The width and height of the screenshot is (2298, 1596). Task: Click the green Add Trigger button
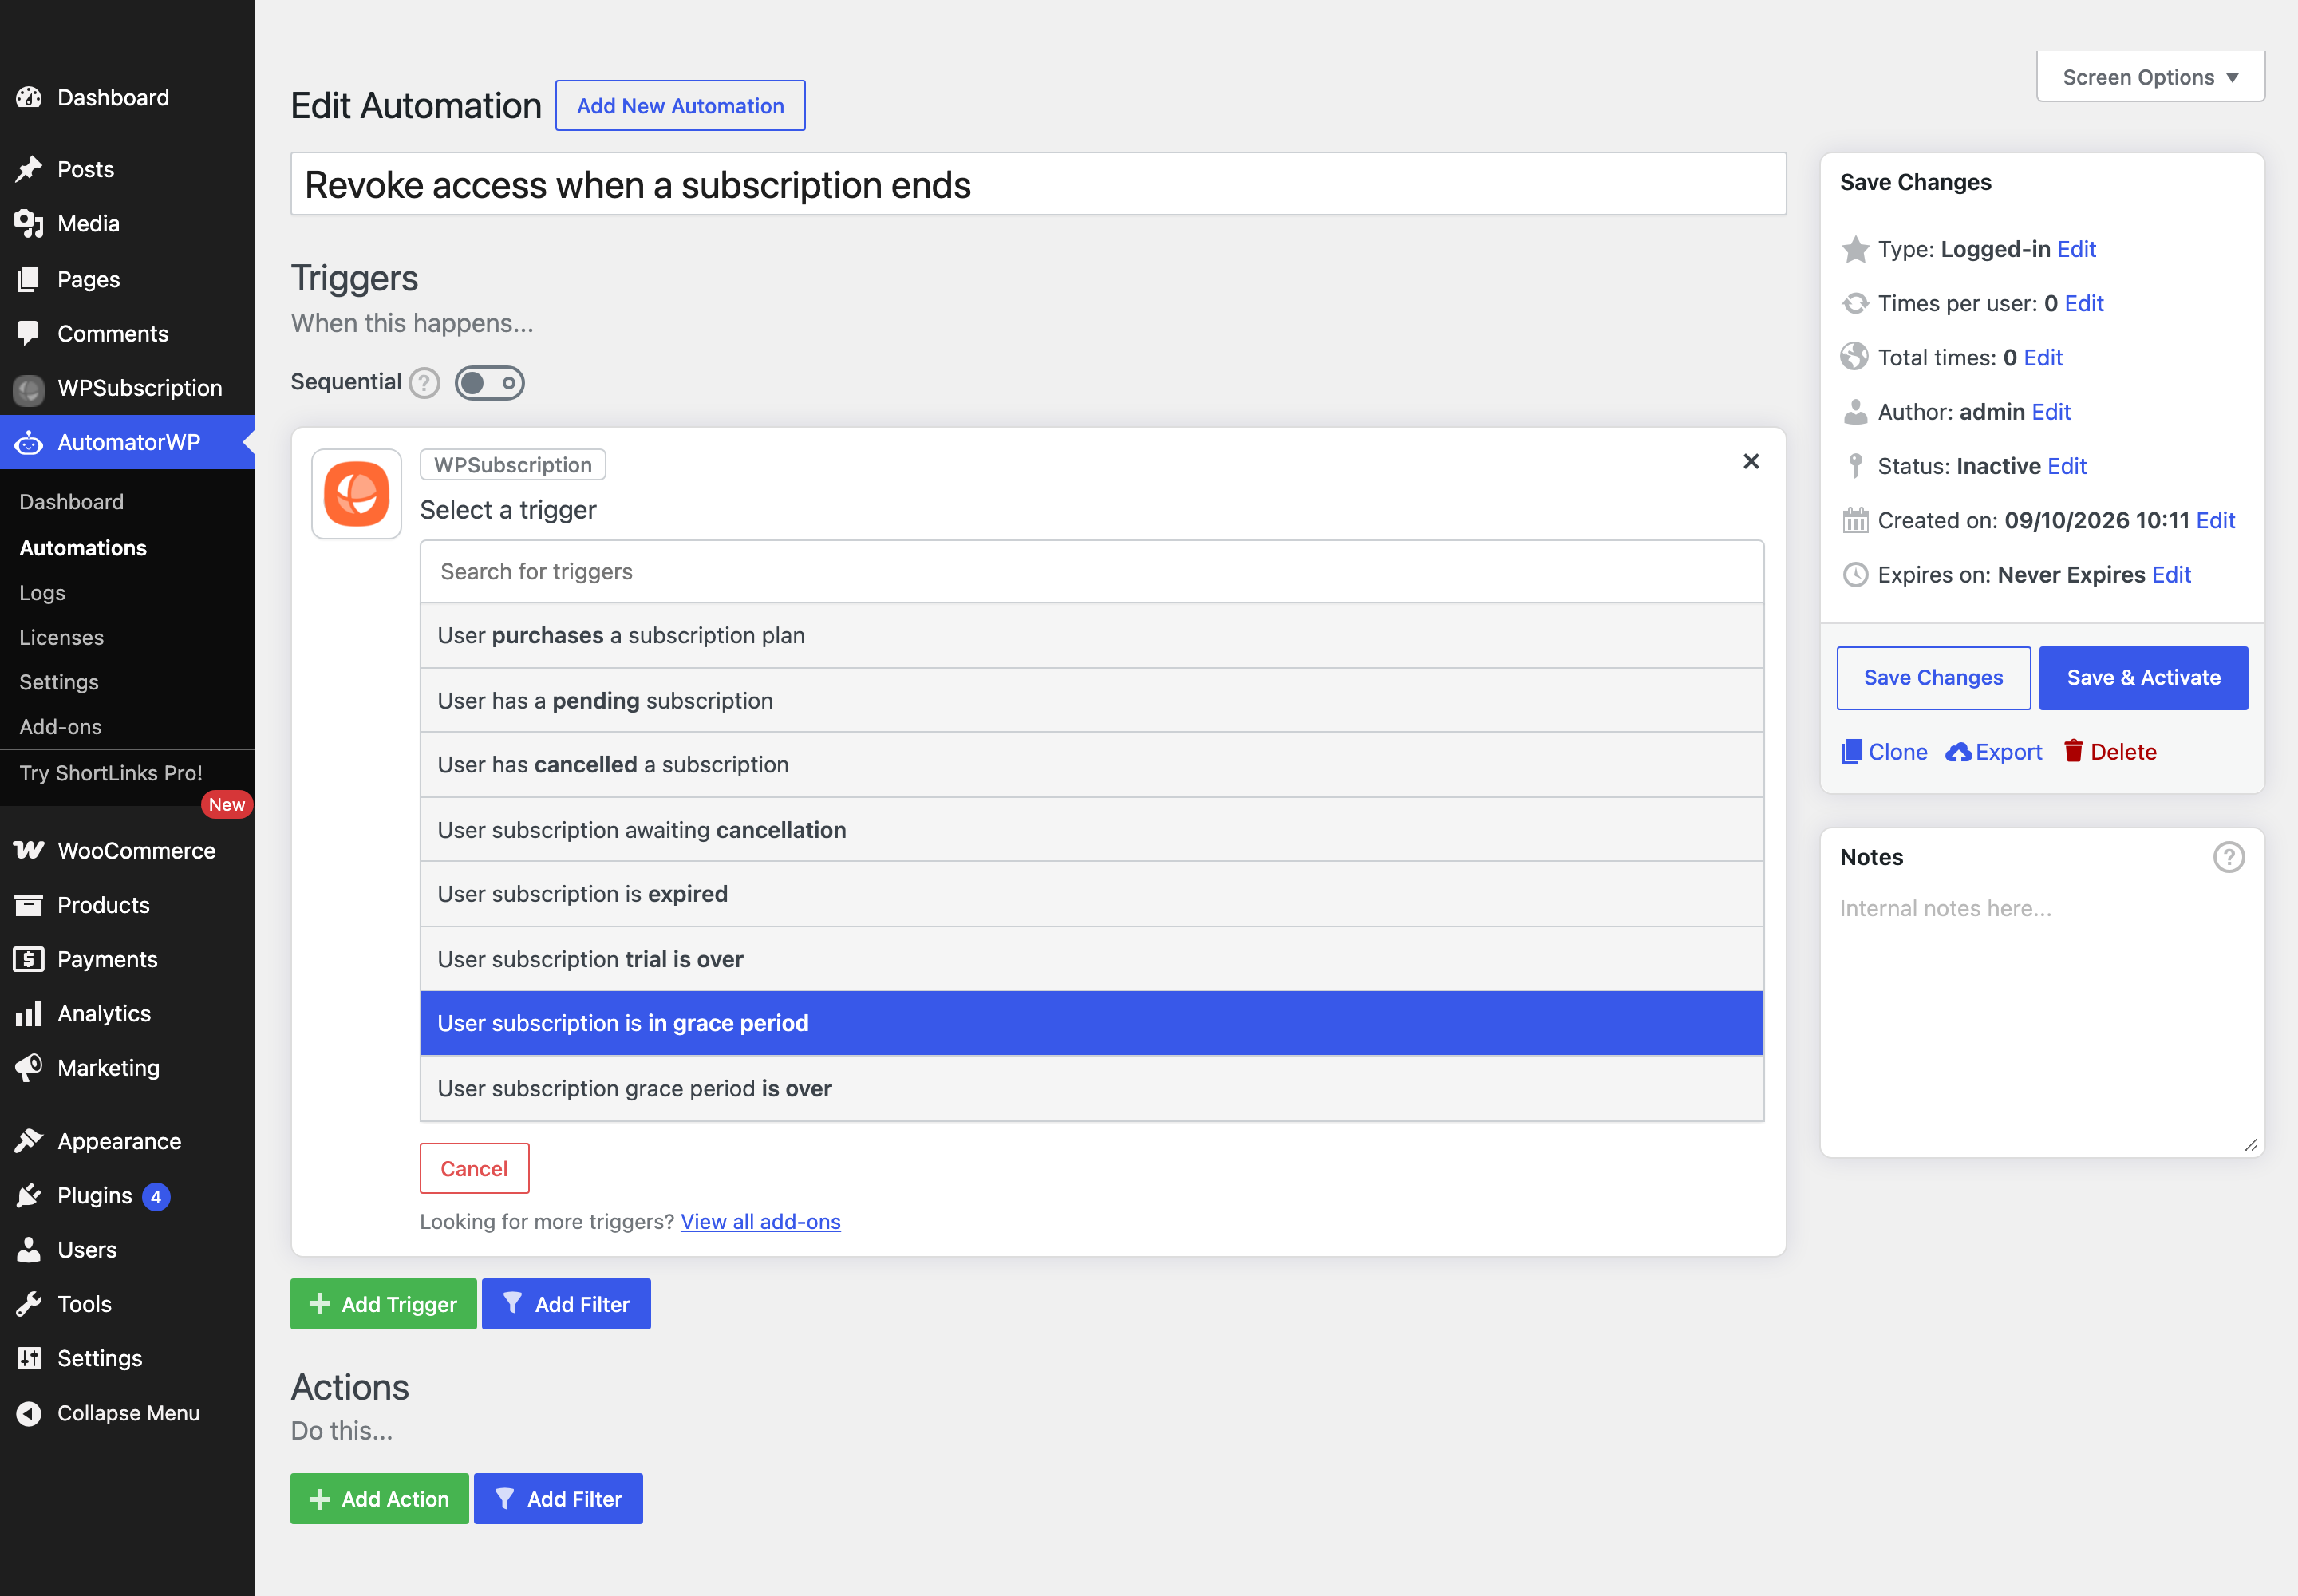pos(383,1304)
